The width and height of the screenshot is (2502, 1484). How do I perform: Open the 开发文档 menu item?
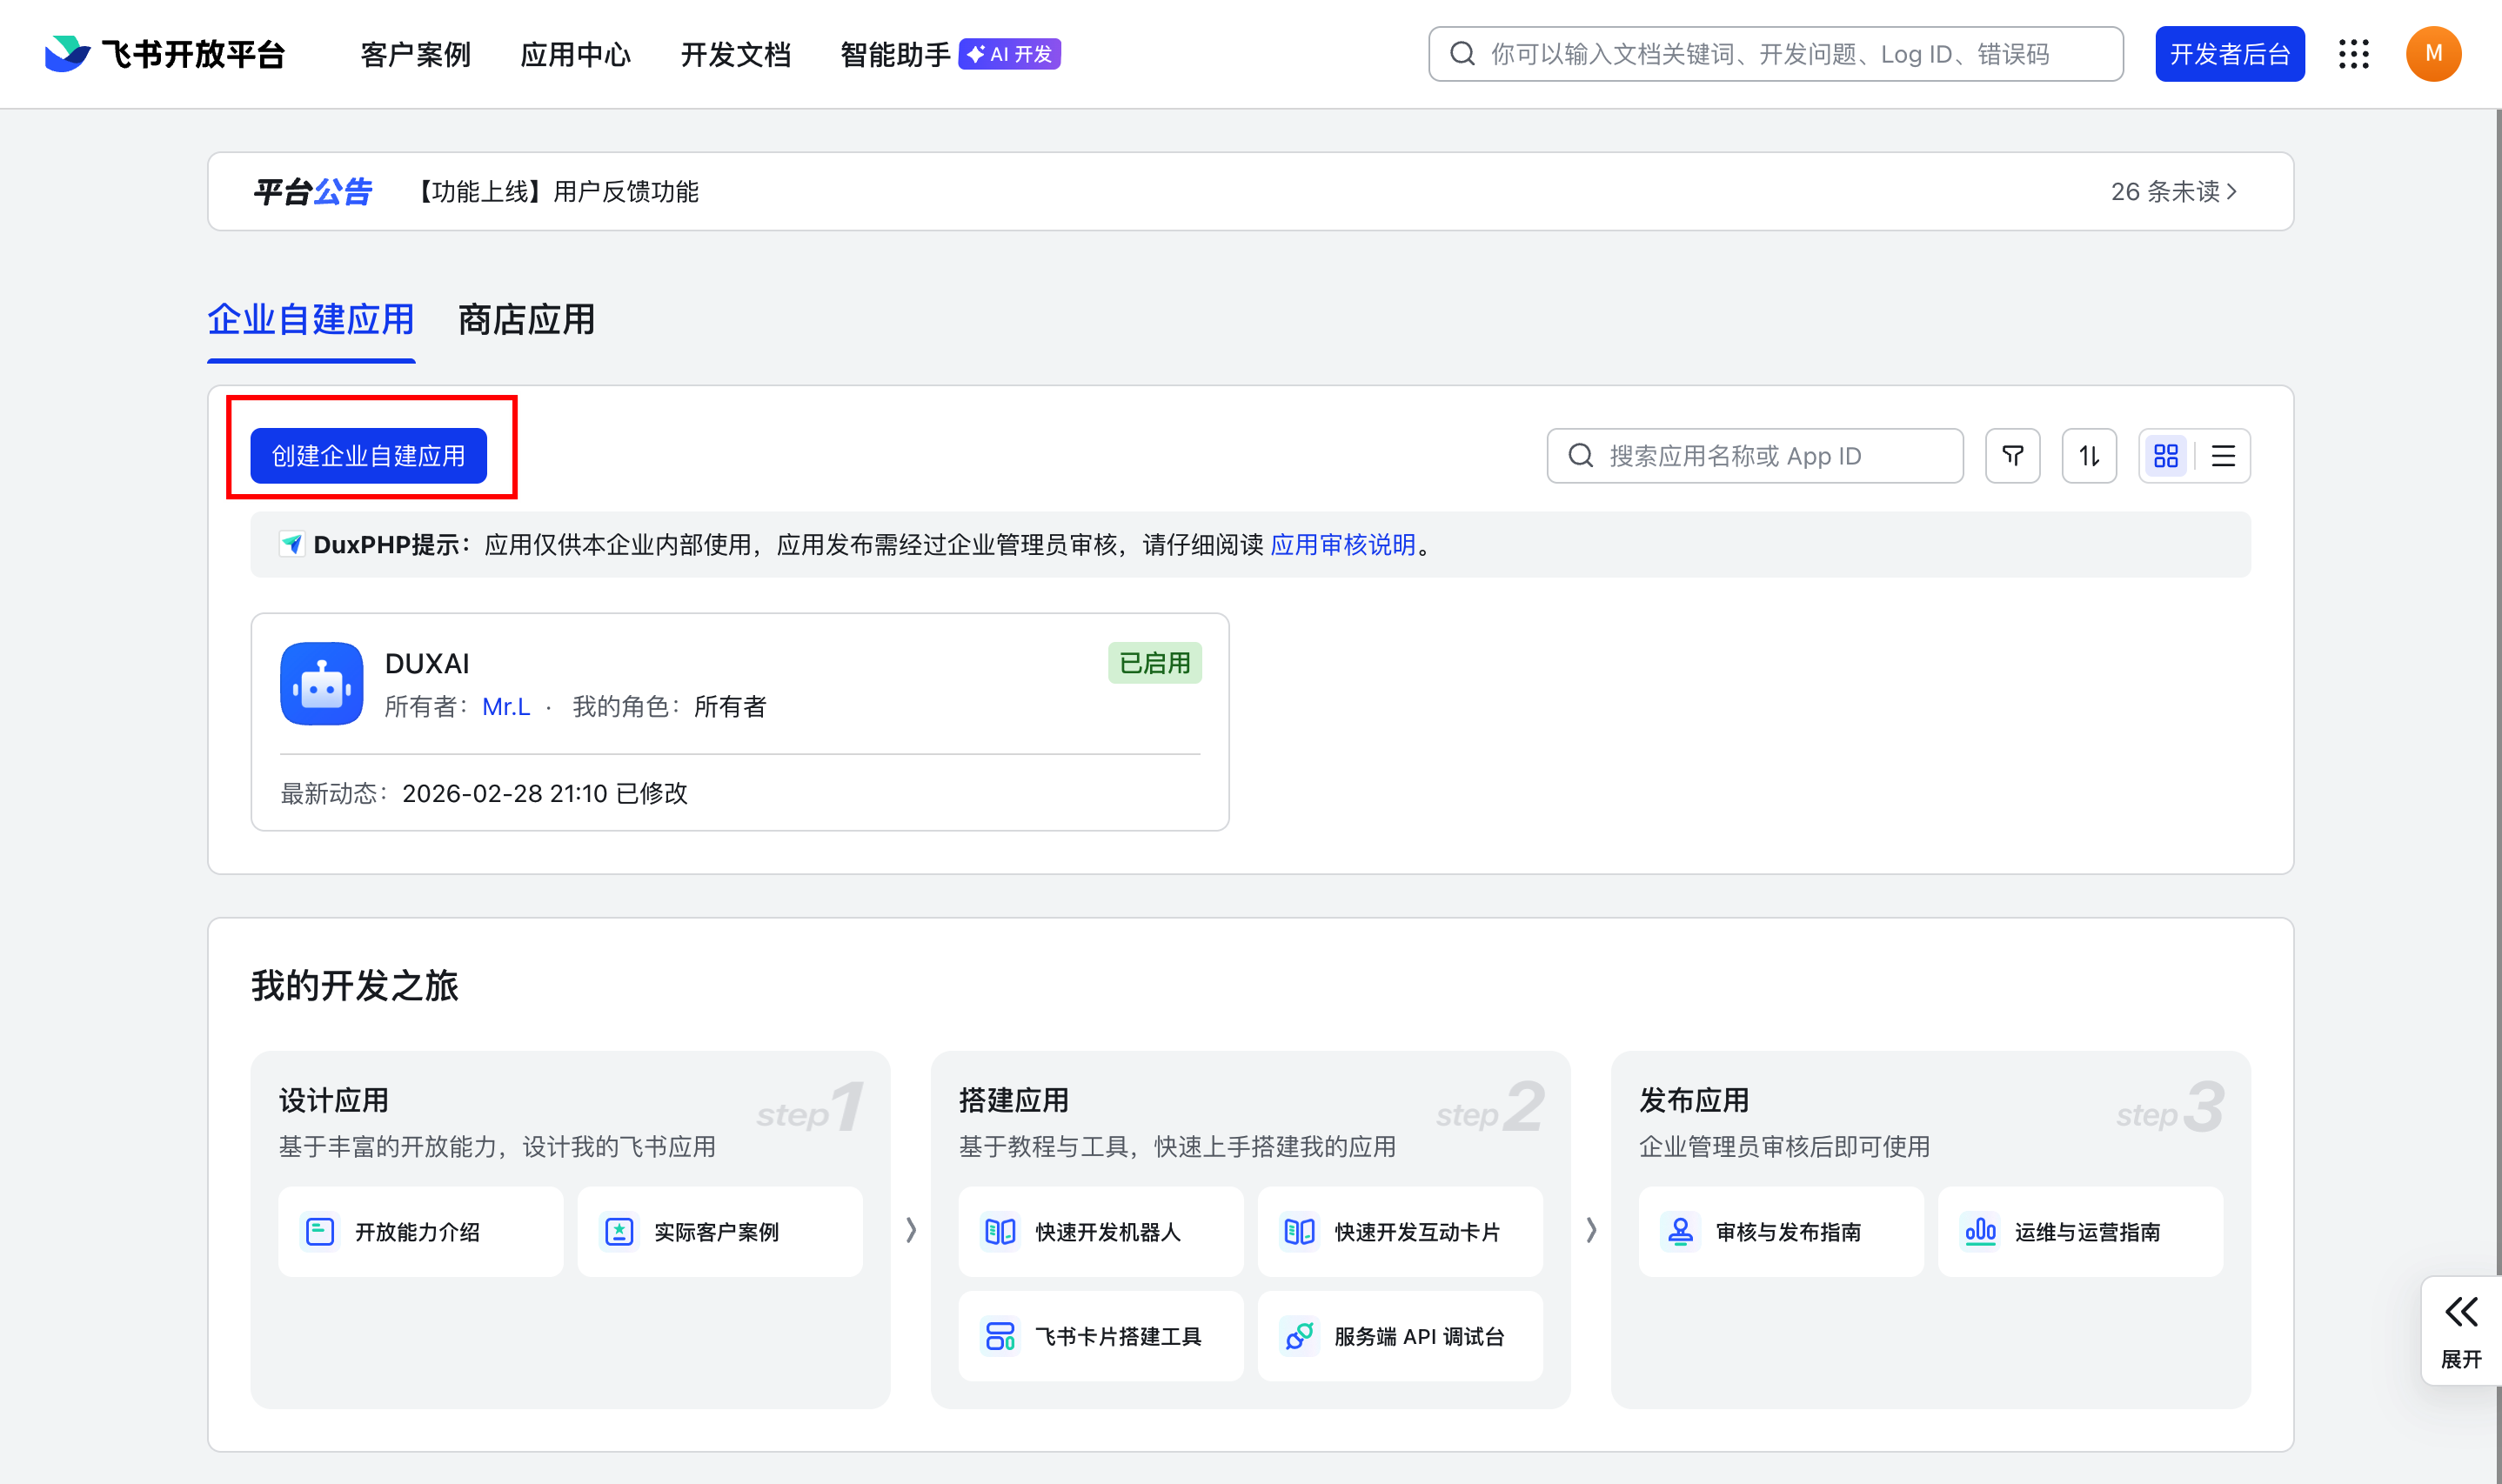point(736,54)
